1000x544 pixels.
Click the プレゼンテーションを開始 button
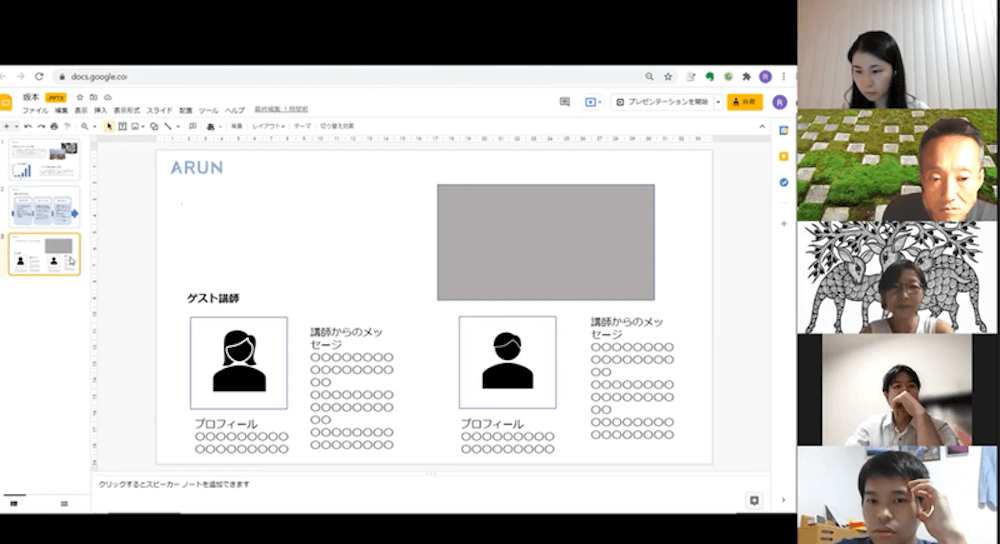click(x=661, y=102)
